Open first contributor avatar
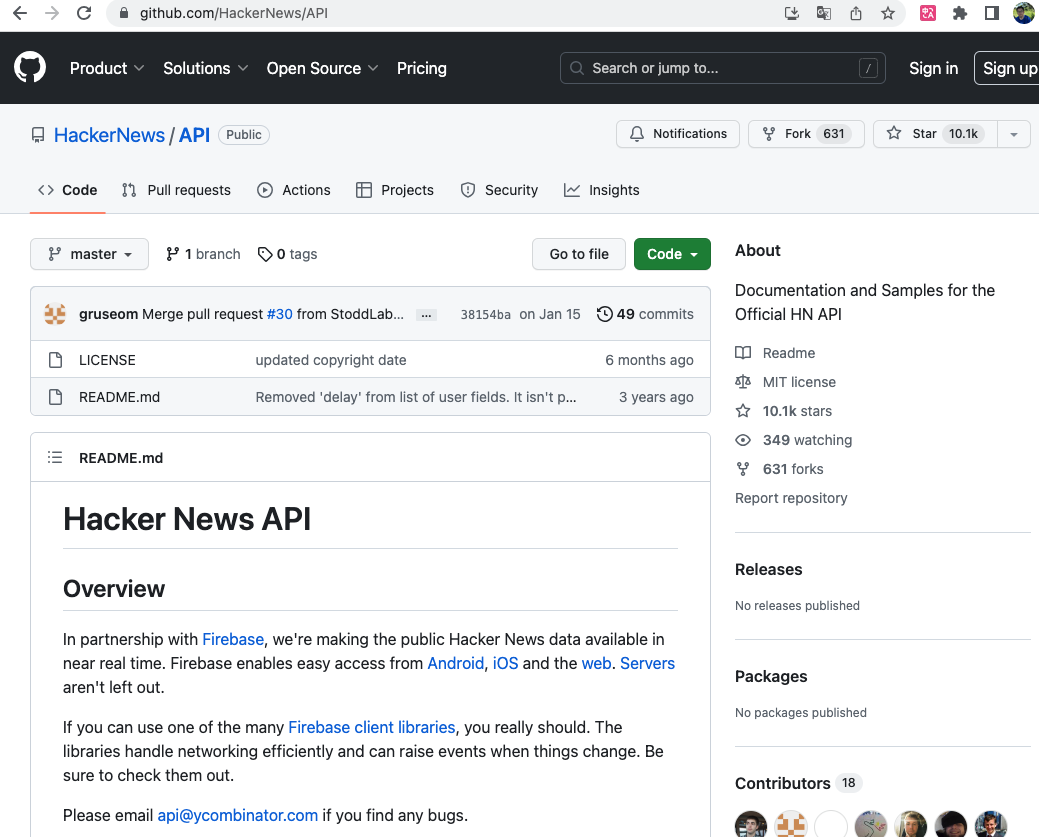The height and width of the screenshot is (837, 1039). coord(751,824)
